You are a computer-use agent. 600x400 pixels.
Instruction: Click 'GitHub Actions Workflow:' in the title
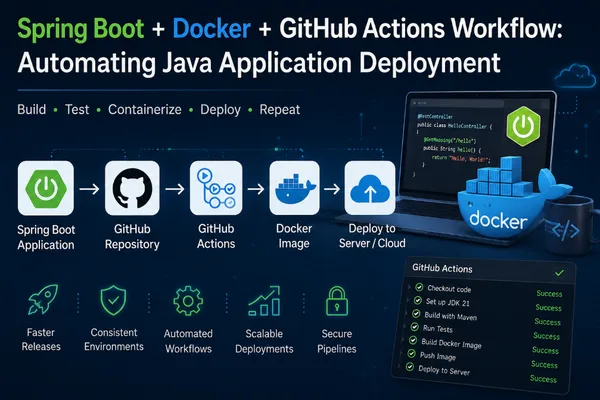click(421, 29)
